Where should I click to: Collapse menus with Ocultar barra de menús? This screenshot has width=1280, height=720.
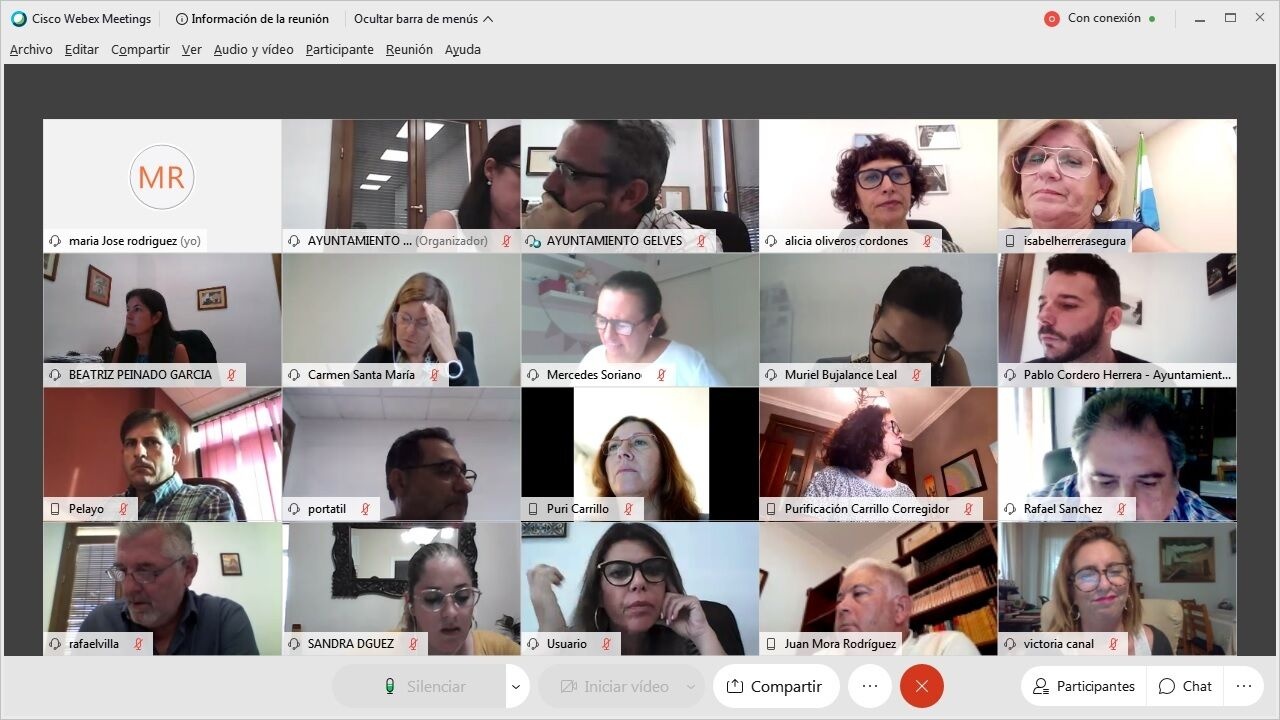pyautogui.click(x=423, y=19)
